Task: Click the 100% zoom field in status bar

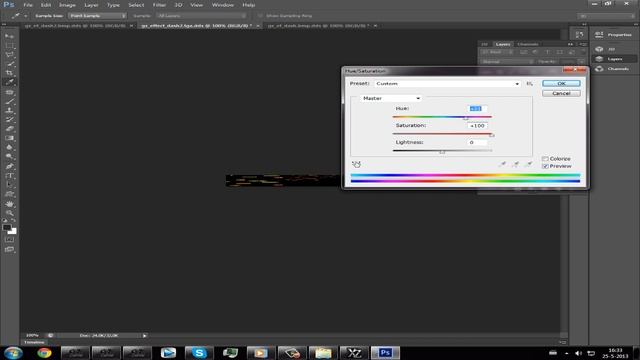Action: point(32,336)
